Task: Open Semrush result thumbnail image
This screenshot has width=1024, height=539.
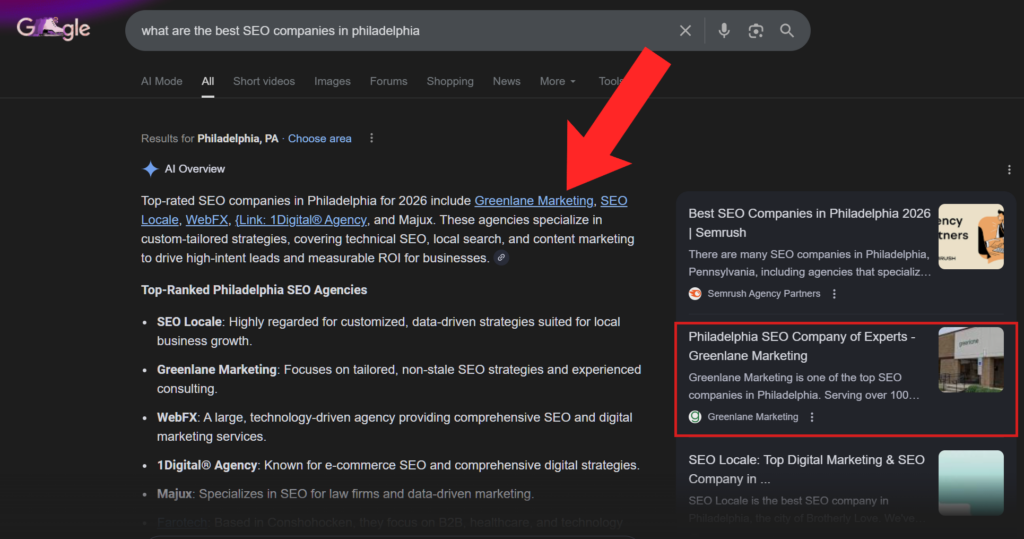Action: point(970,236)
